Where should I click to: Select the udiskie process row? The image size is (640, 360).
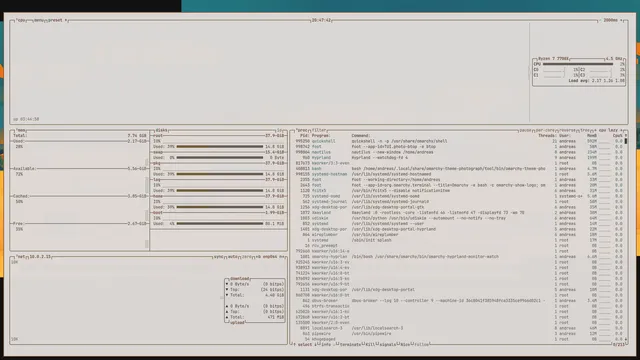pos(459,218)
